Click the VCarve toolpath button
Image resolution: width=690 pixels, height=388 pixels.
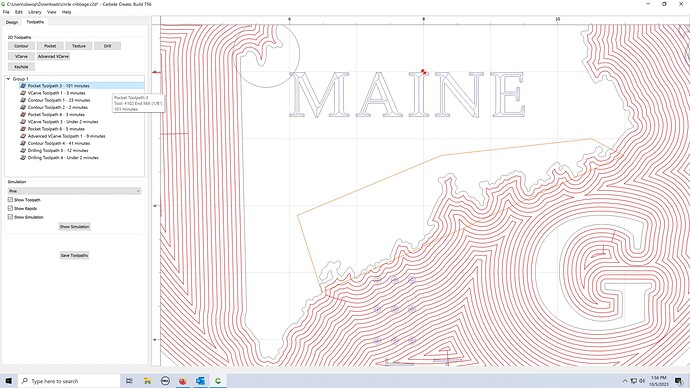pos(21,56)
